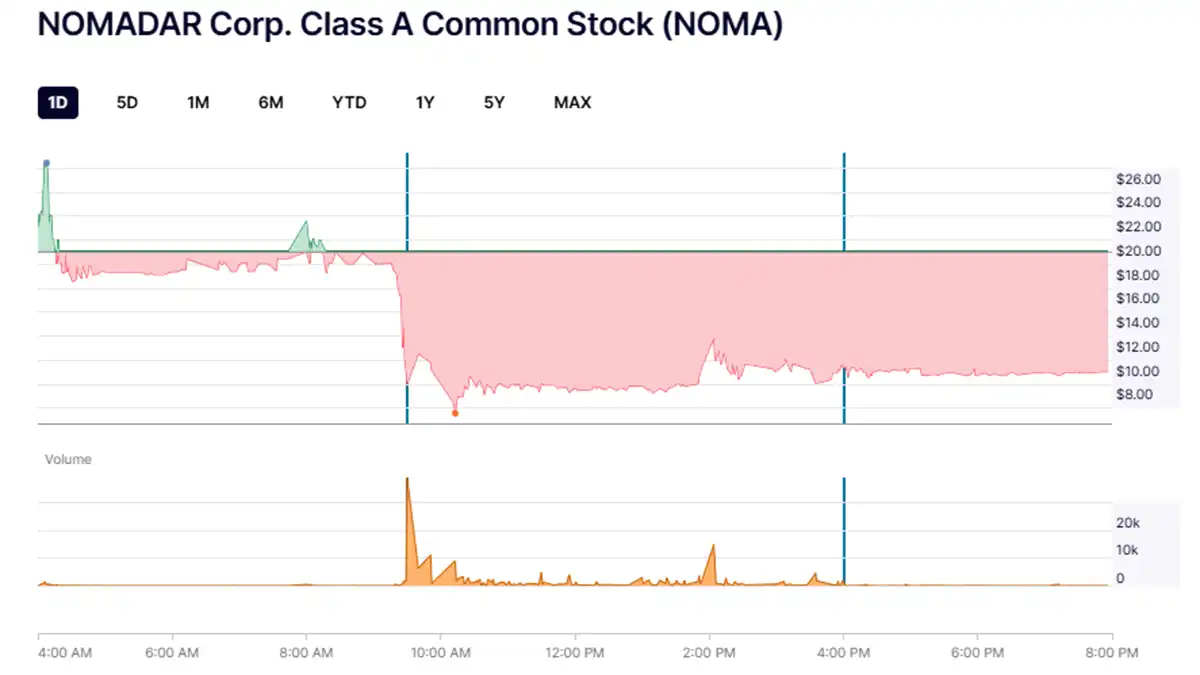
Task: Open the MAX chart range
Action: (572, 102)
